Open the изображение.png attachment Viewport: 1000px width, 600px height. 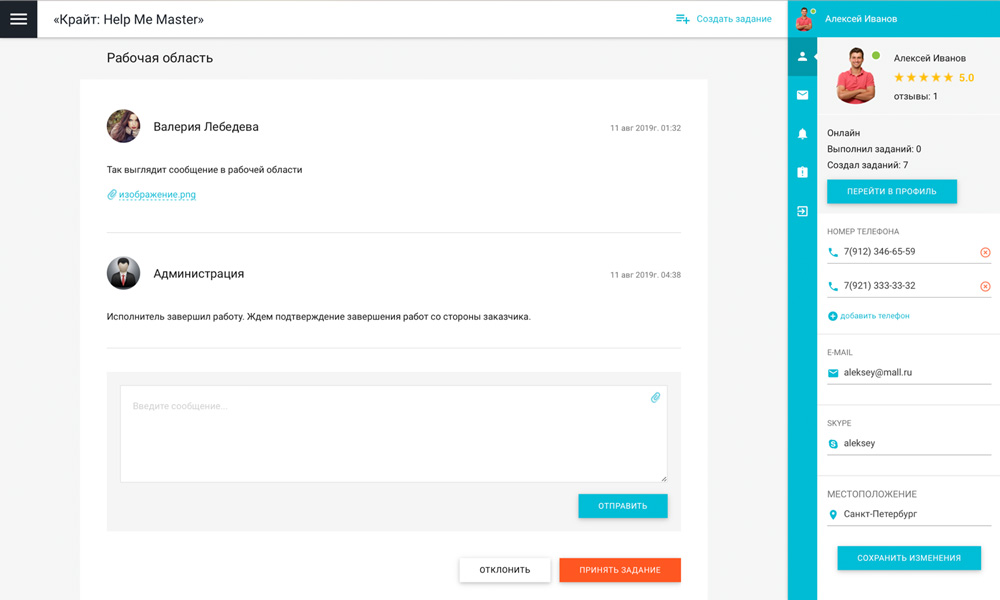[157, 195]
